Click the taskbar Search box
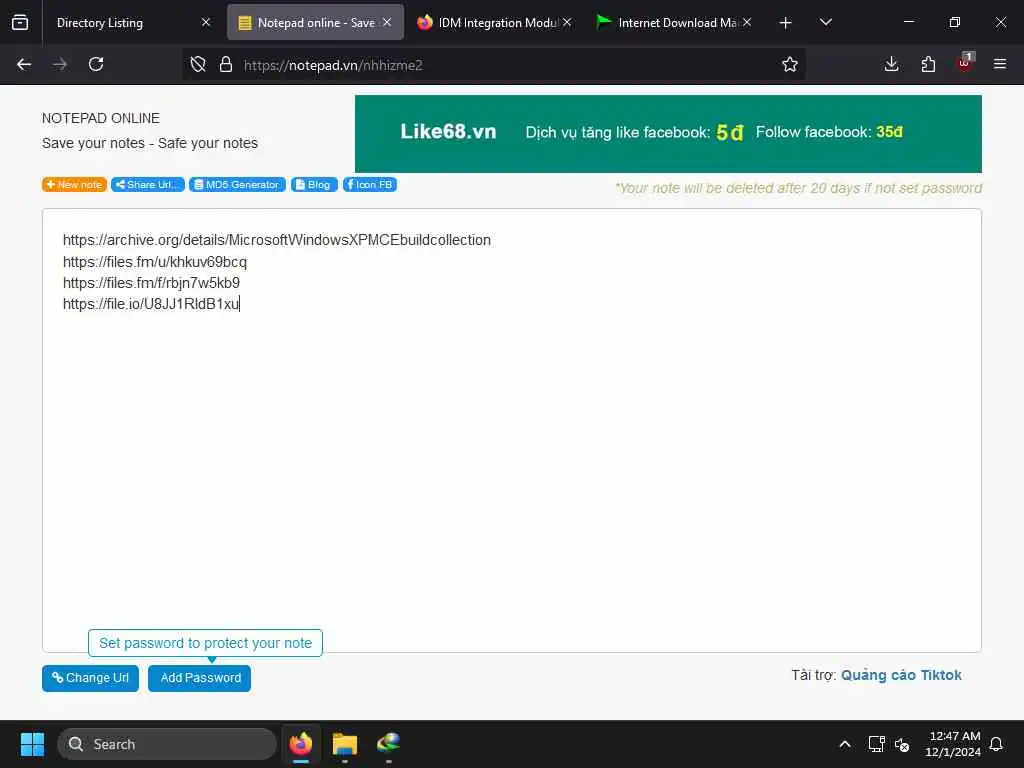Viewport: 1024px width, 768px height. coord(167,744)
